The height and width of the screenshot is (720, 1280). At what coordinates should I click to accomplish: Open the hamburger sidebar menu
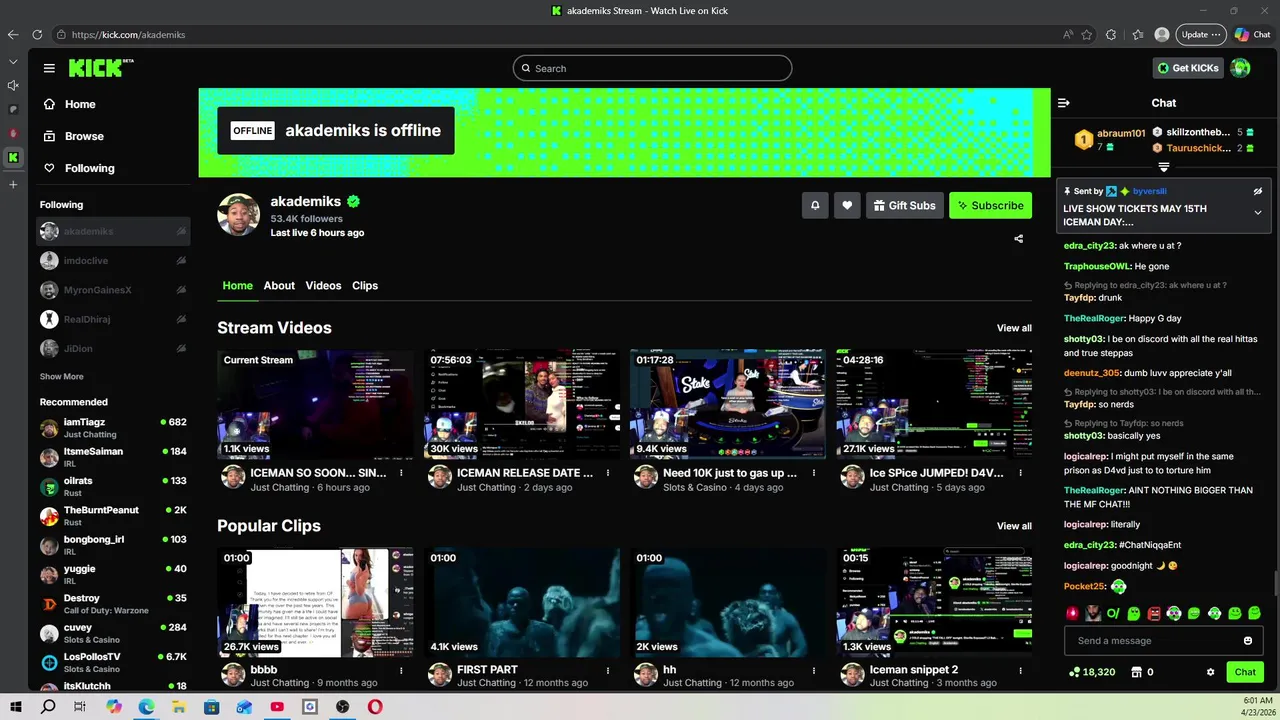pyautogui.click(x=49, y=68)
